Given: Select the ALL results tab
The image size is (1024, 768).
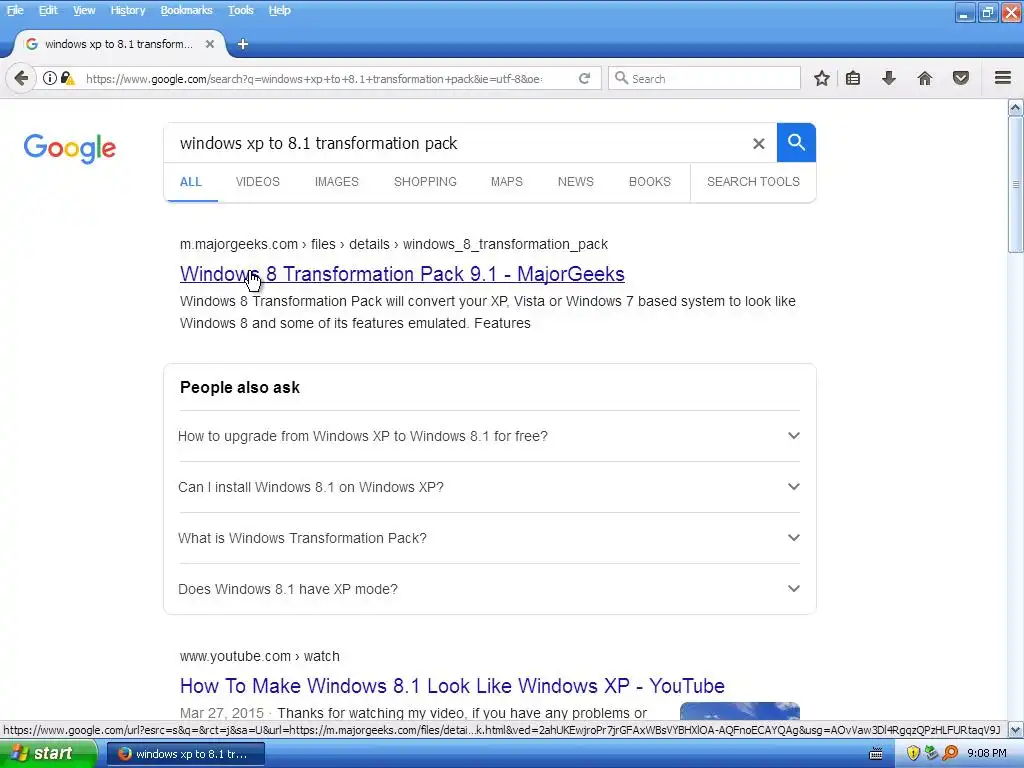Looking at the screenshot, I should [191, 182].
